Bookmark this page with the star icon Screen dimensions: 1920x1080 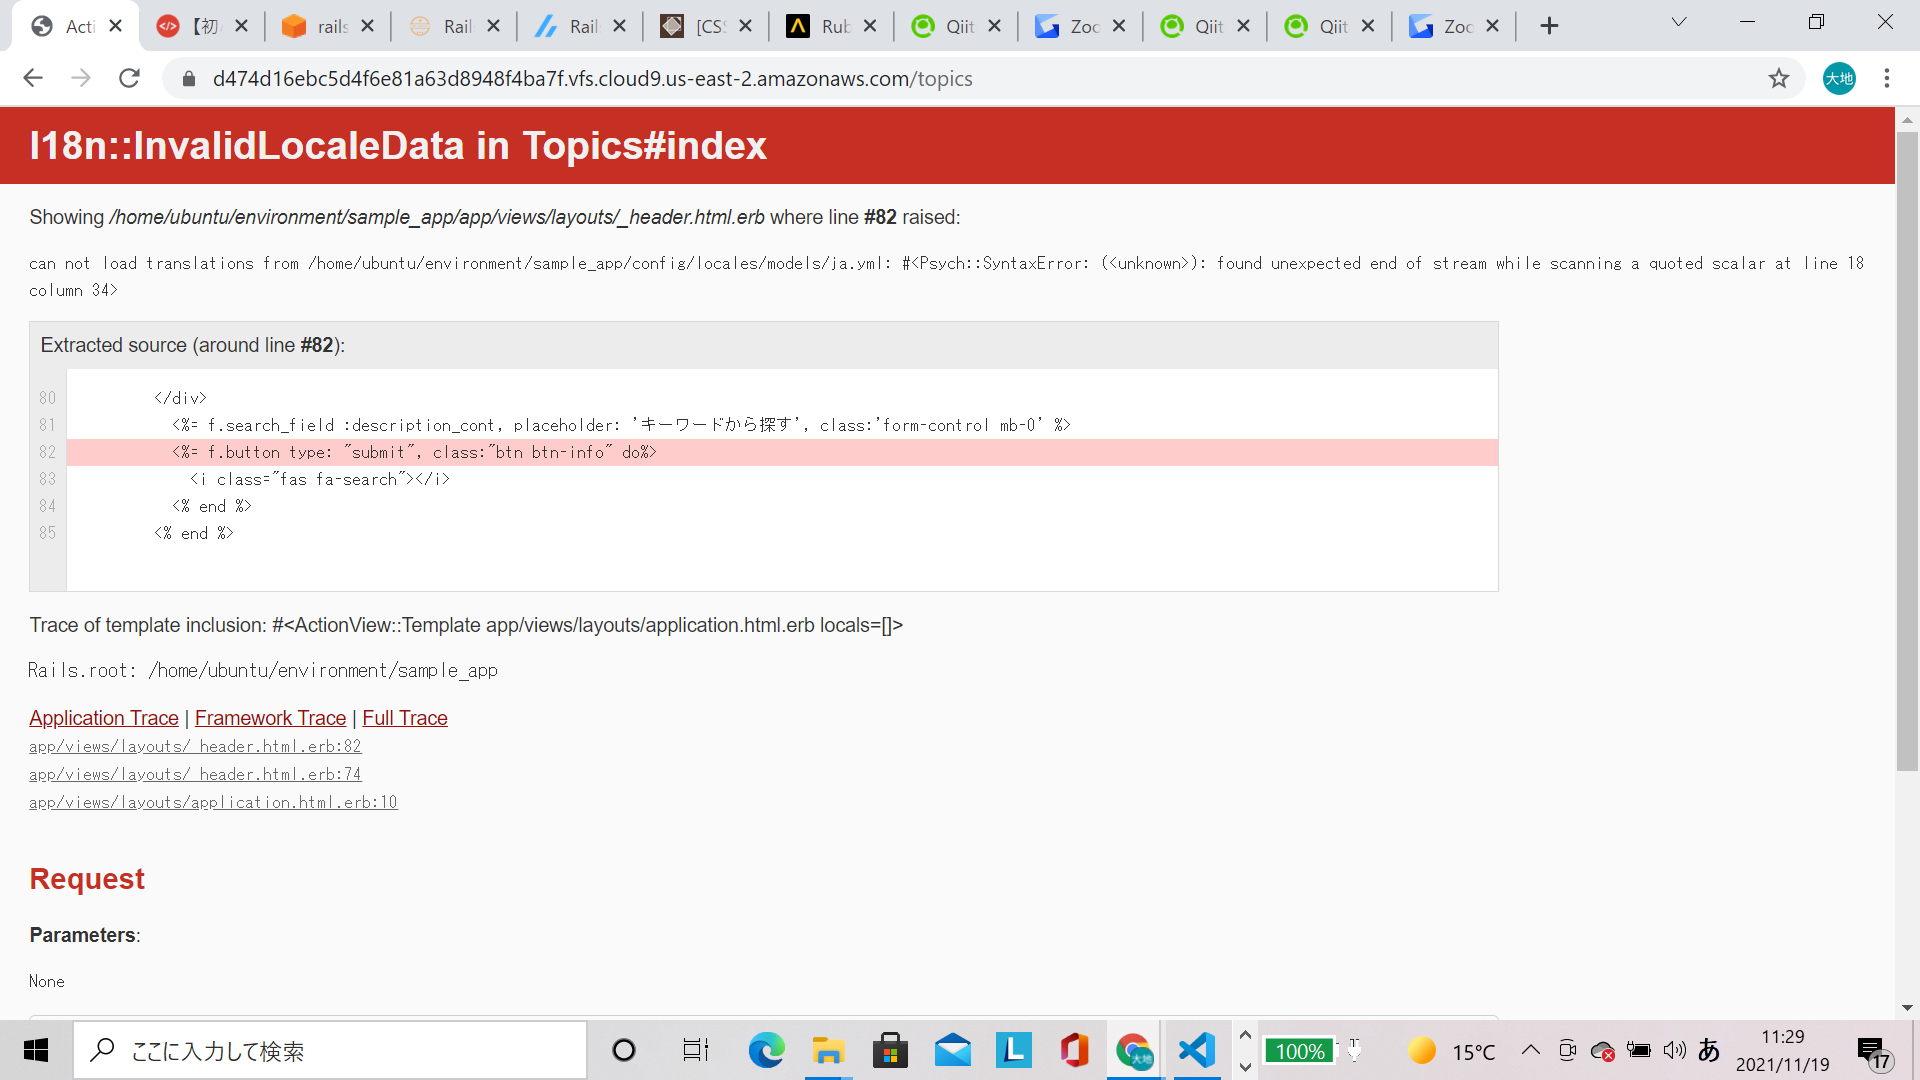(1778, 78)
